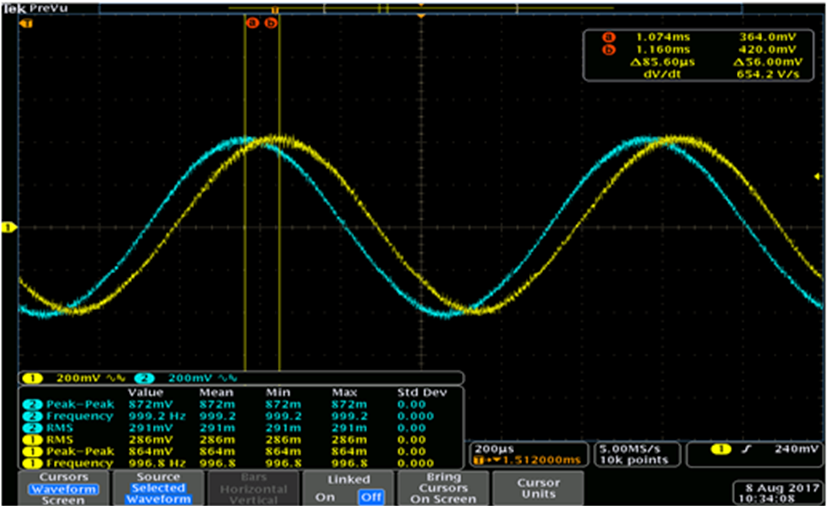Click the 996.8 Hz frequency value

point(157,463)
